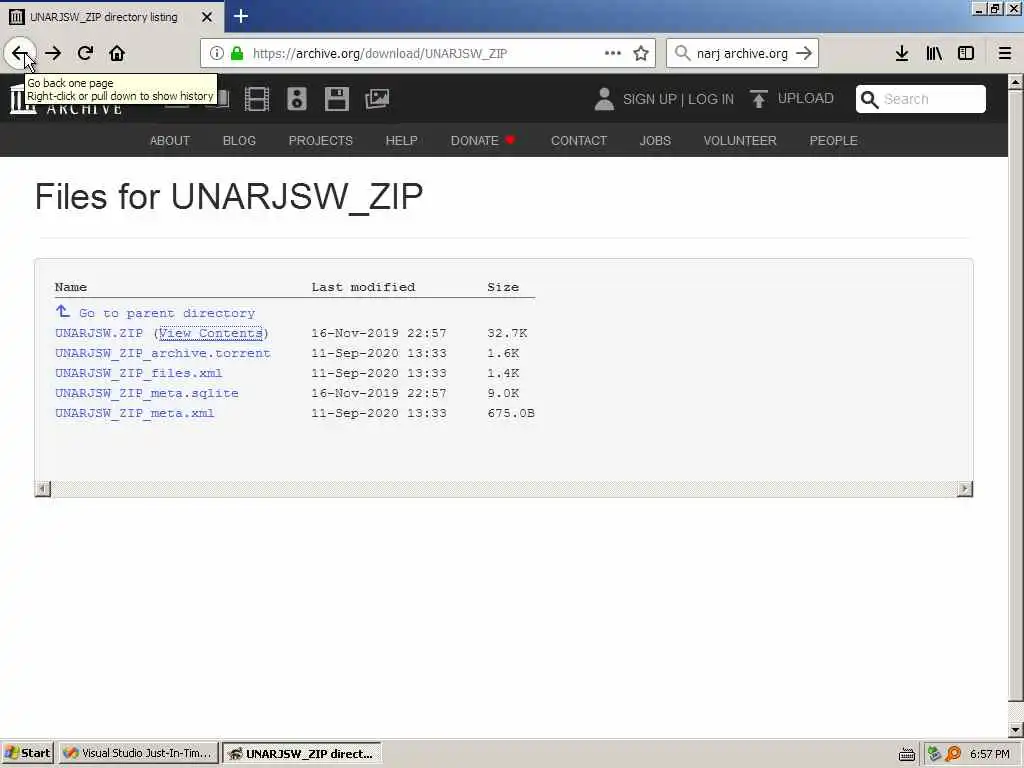Open the VOLUNTEER menu item
The height and width of the screenshot is (768, 1024).
click(740, 140)
